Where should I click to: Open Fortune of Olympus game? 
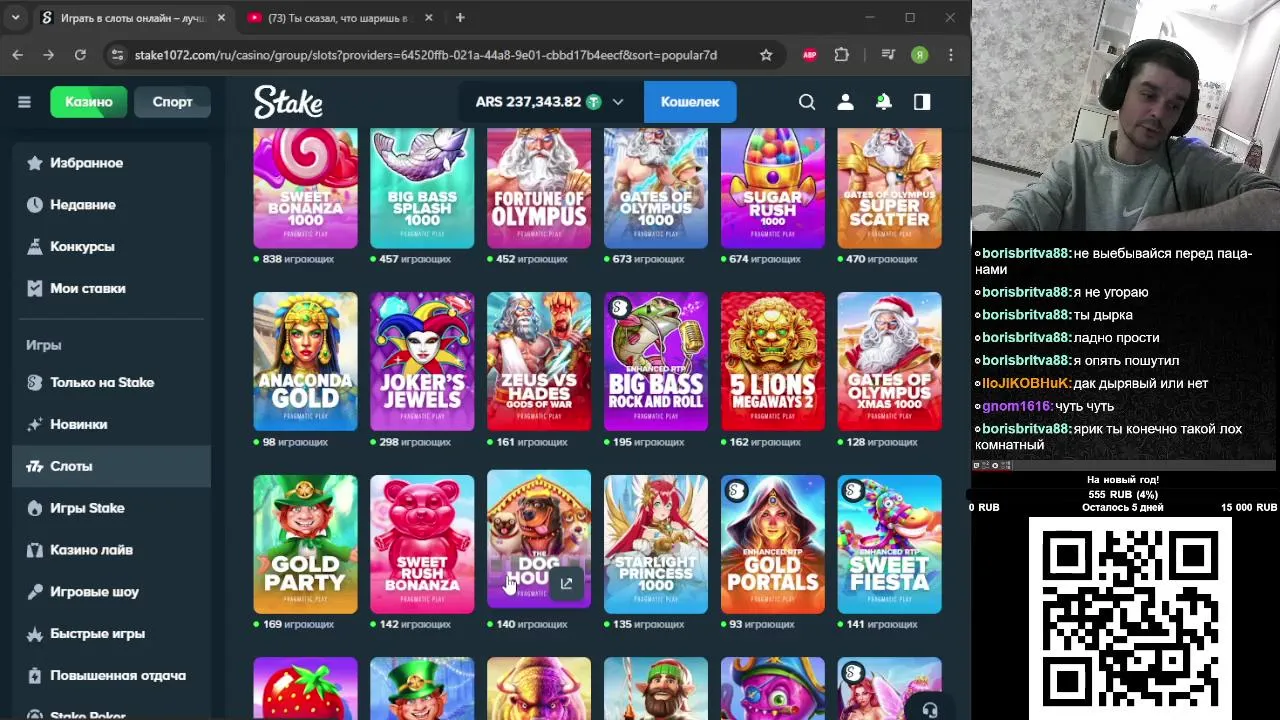pyautogui.click(x=539, y=188)
